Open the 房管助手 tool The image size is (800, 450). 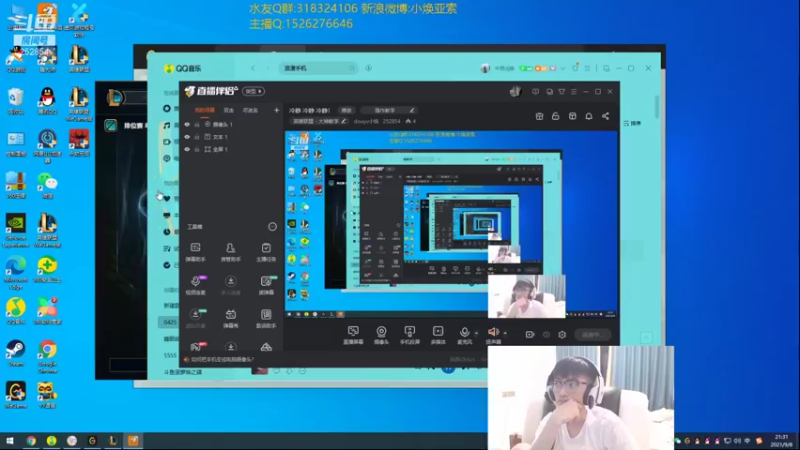coord(231,252)
